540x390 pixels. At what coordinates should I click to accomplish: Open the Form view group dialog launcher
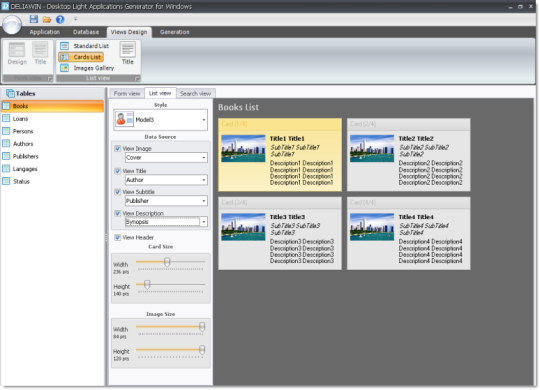(50, 79)
